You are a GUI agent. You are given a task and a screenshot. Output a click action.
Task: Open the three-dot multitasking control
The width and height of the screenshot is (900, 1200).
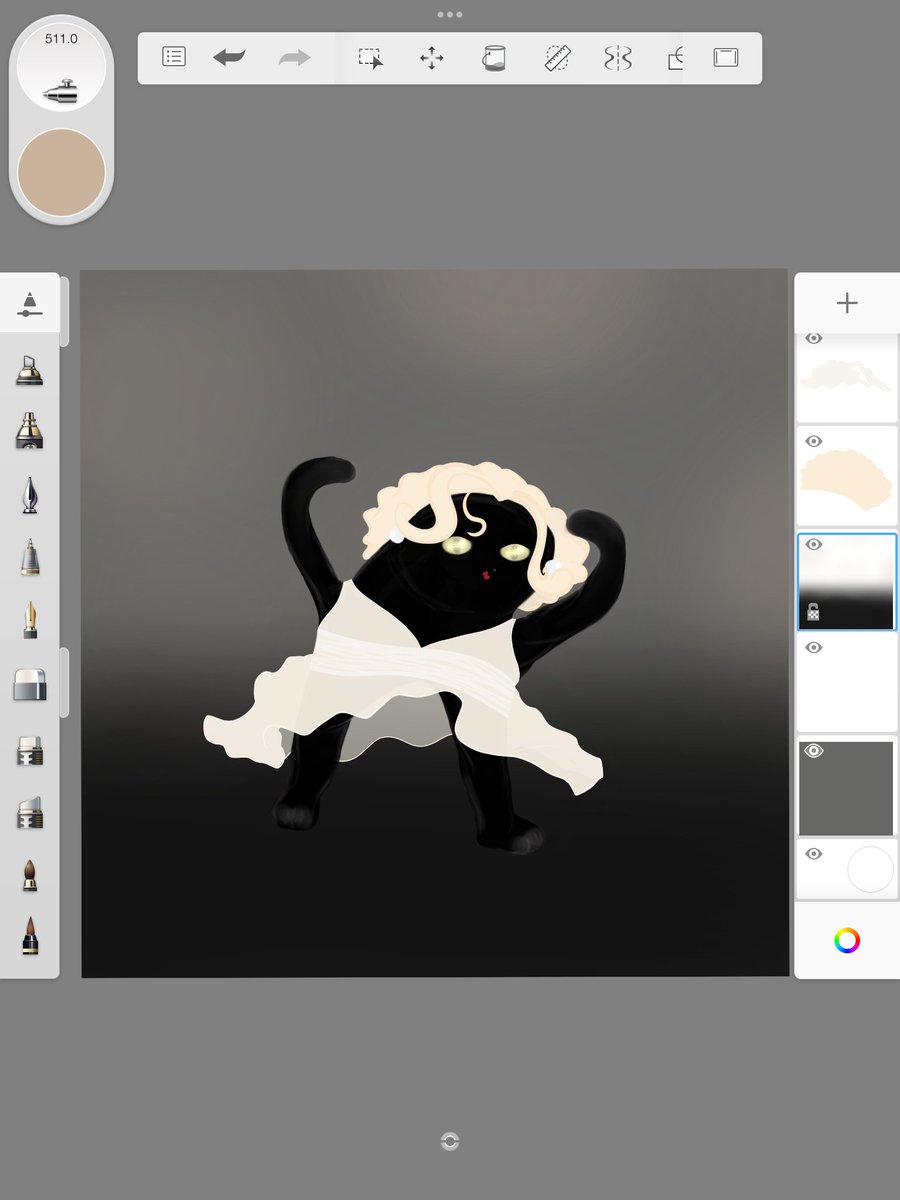tap(450, 15)
